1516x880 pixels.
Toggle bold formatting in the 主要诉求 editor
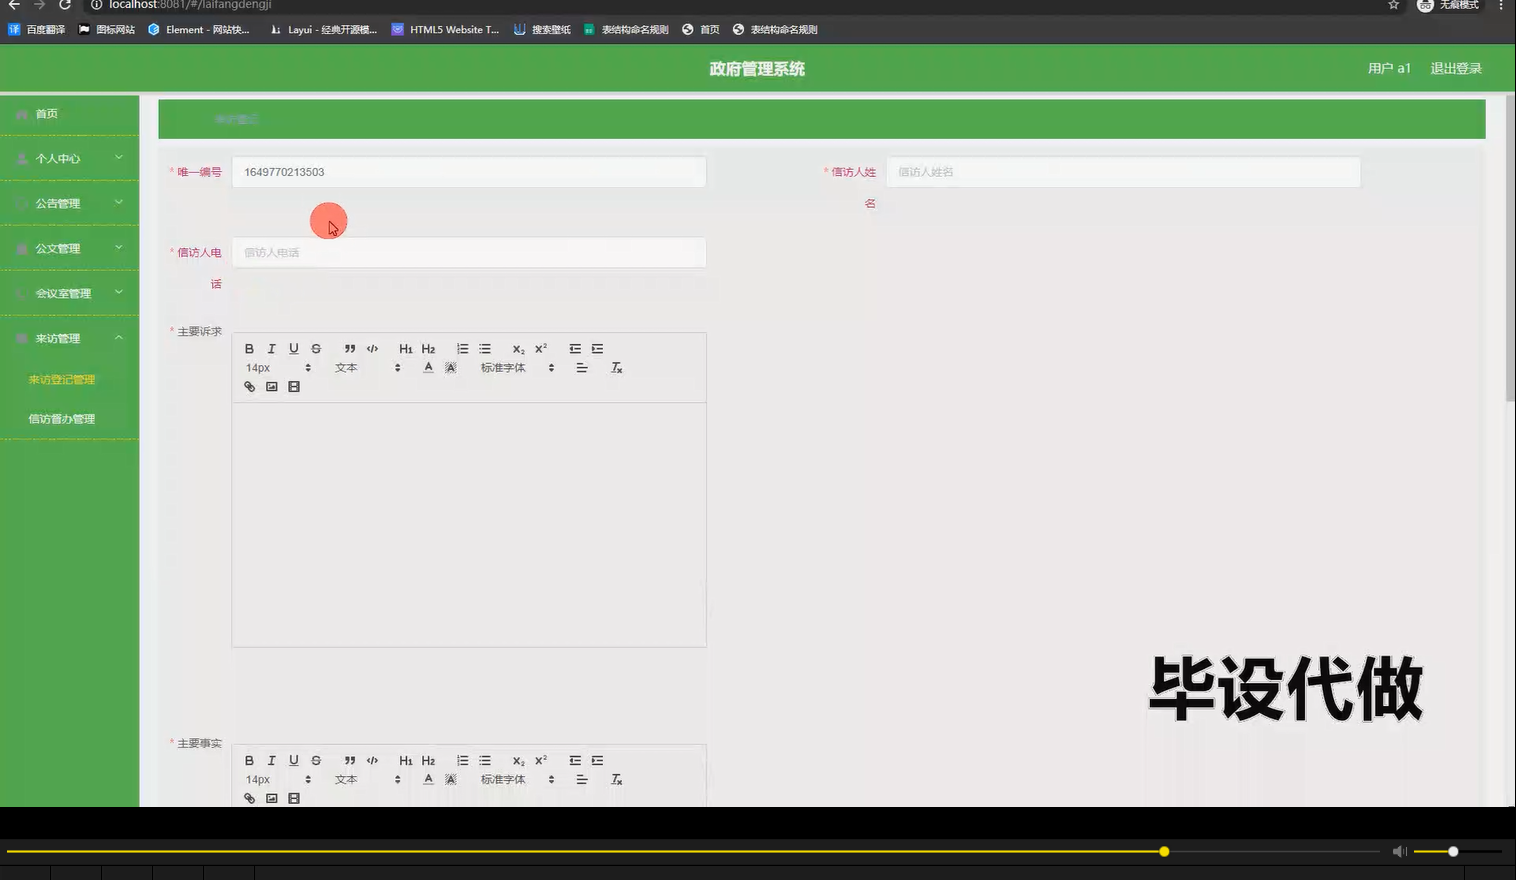point(249,348)
